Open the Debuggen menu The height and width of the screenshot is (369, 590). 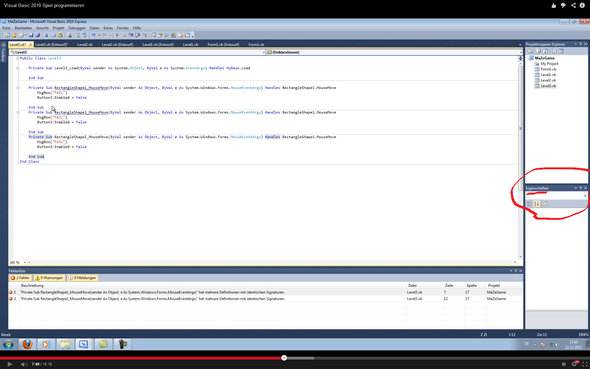77,28
